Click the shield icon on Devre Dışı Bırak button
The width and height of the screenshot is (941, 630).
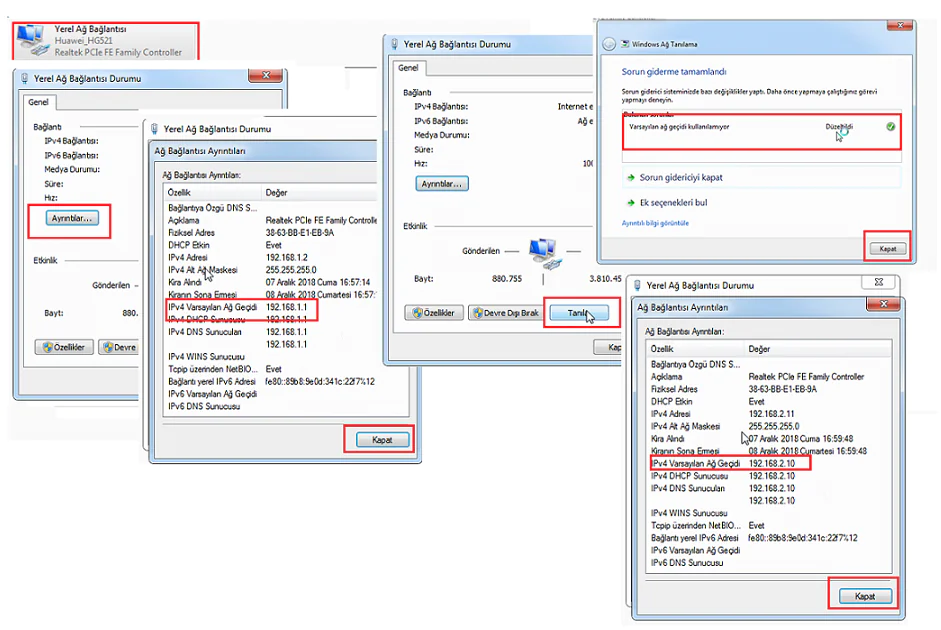pos(478,311)
